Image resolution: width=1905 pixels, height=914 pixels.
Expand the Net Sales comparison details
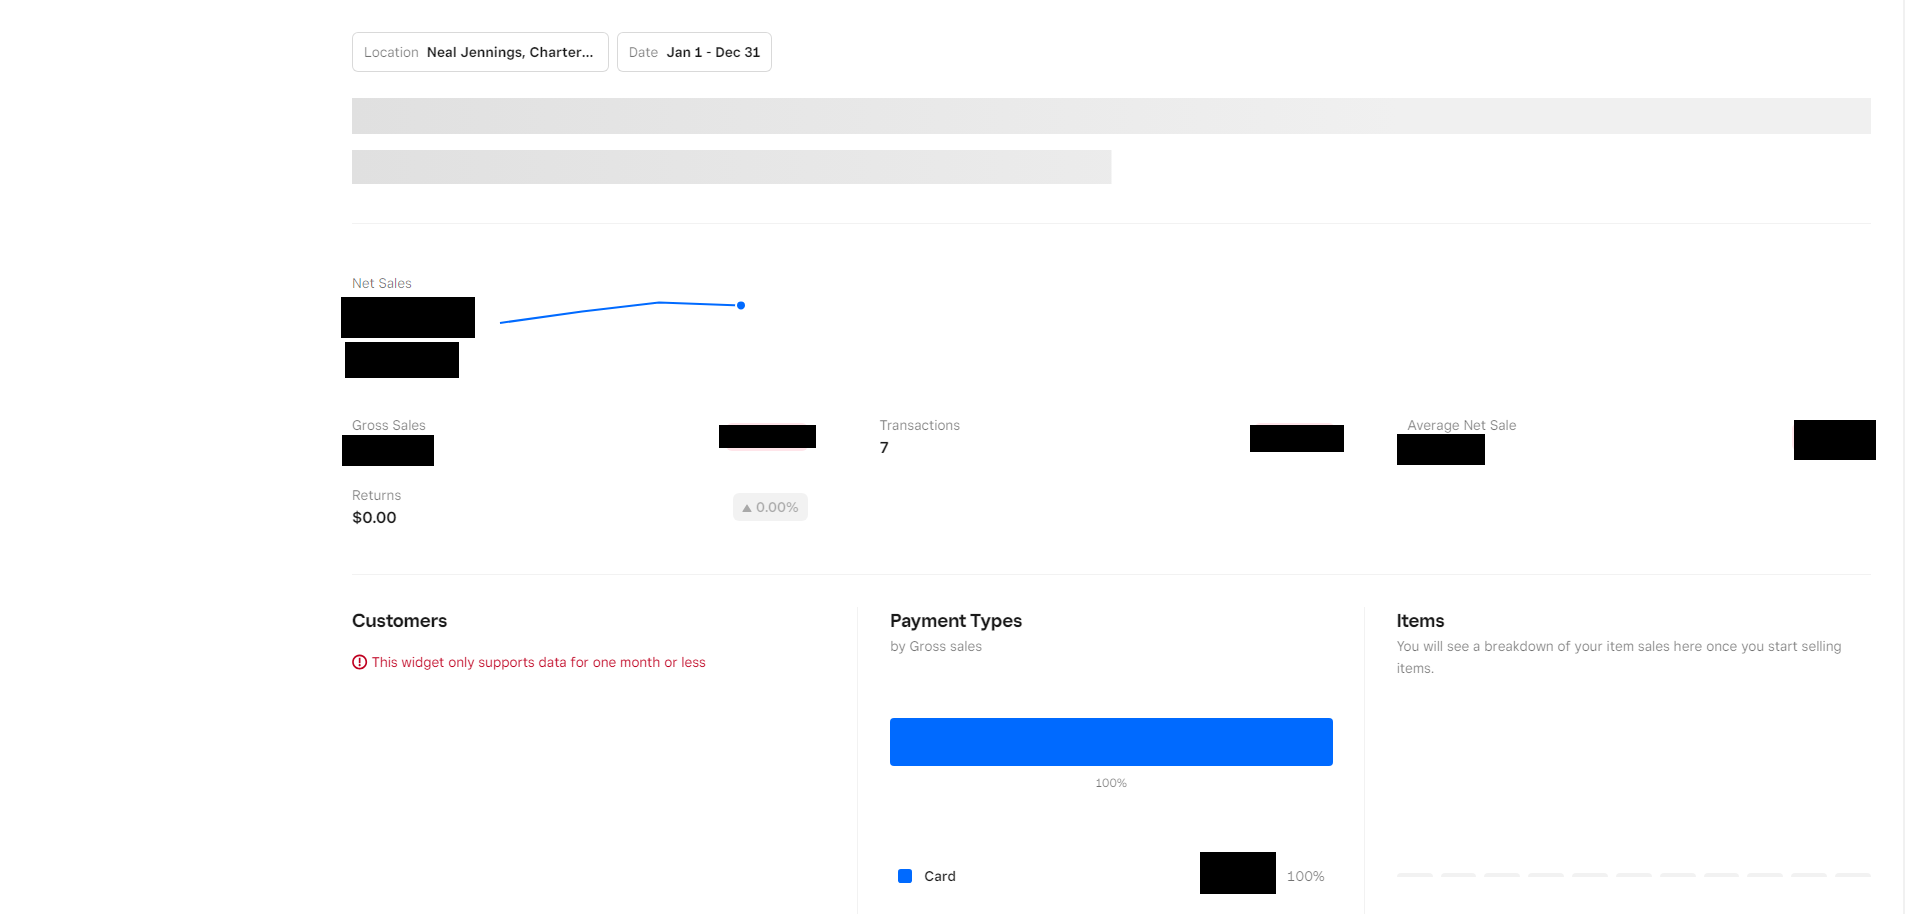pos(402,359)
